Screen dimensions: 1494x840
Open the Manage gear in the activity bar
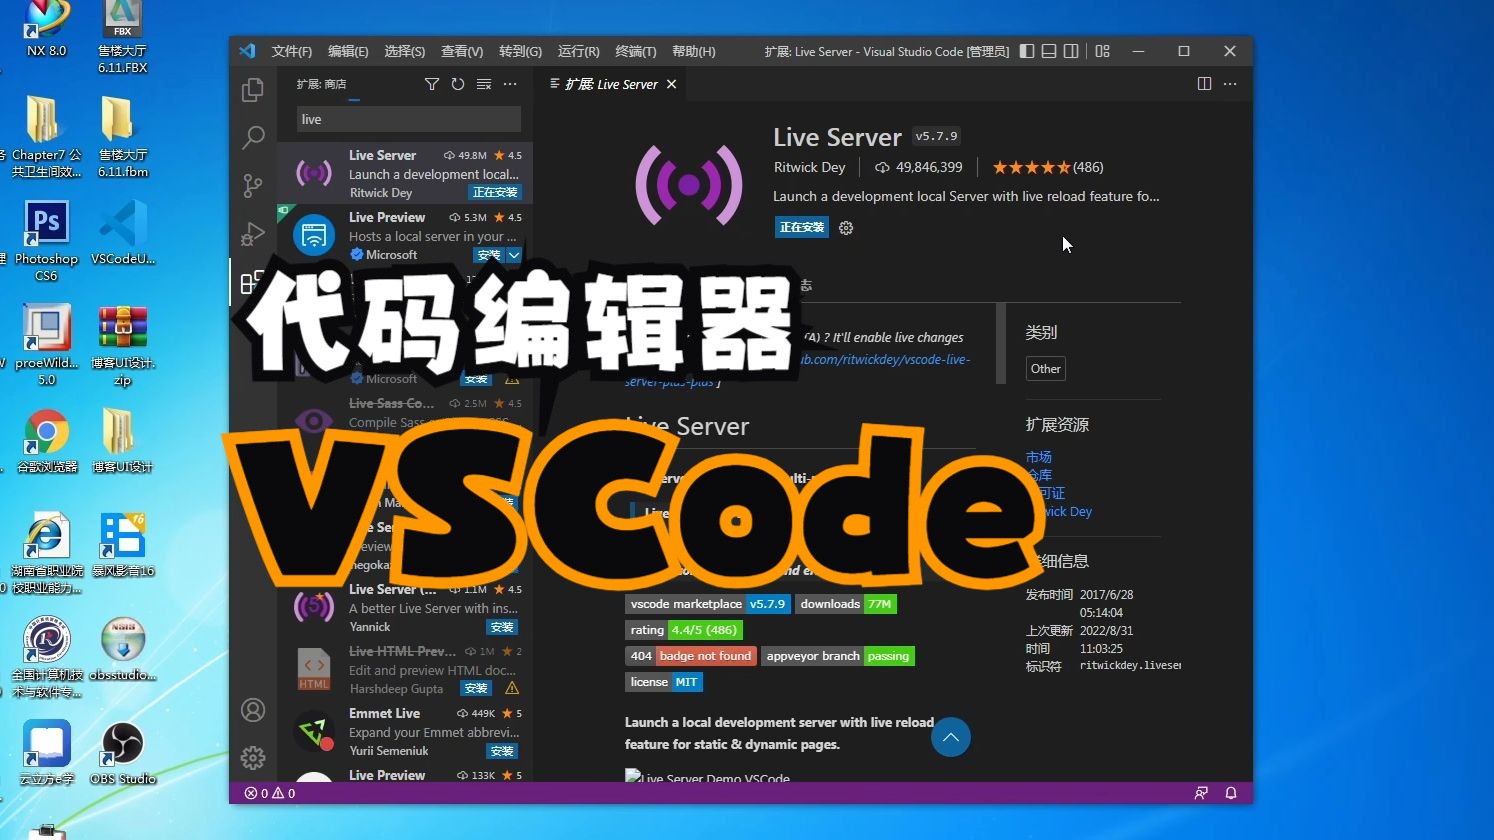pos(253,758)
